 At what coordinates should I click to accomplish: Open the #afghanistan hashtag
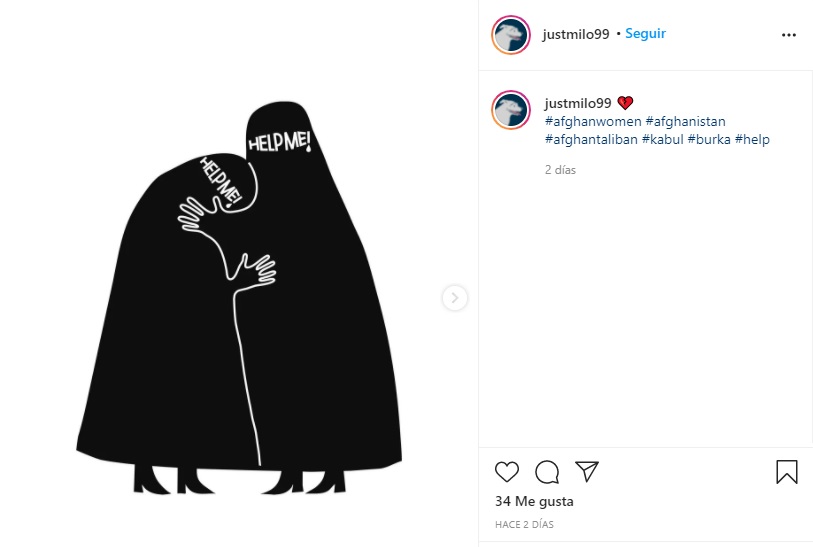click(x=685, y=121)
